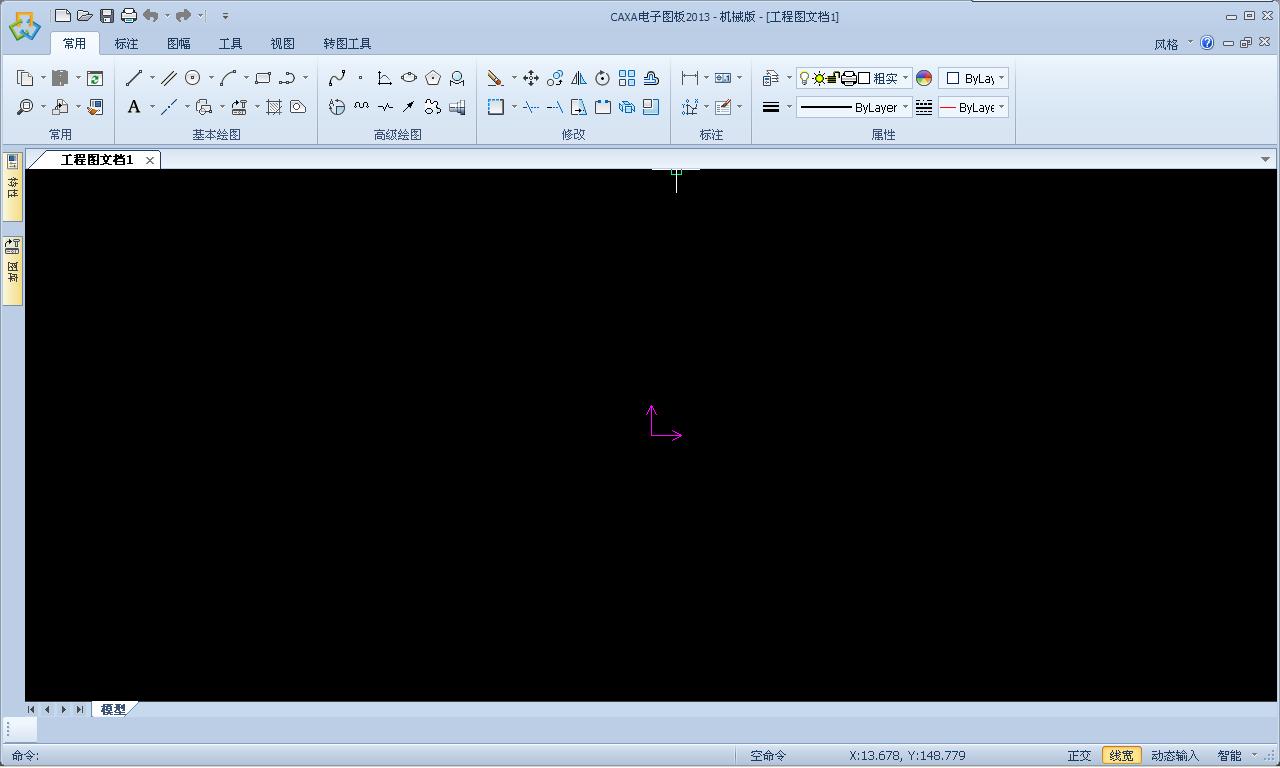
Task: Expand the Line tool dropdown arrow
Action: pos(152,78)
